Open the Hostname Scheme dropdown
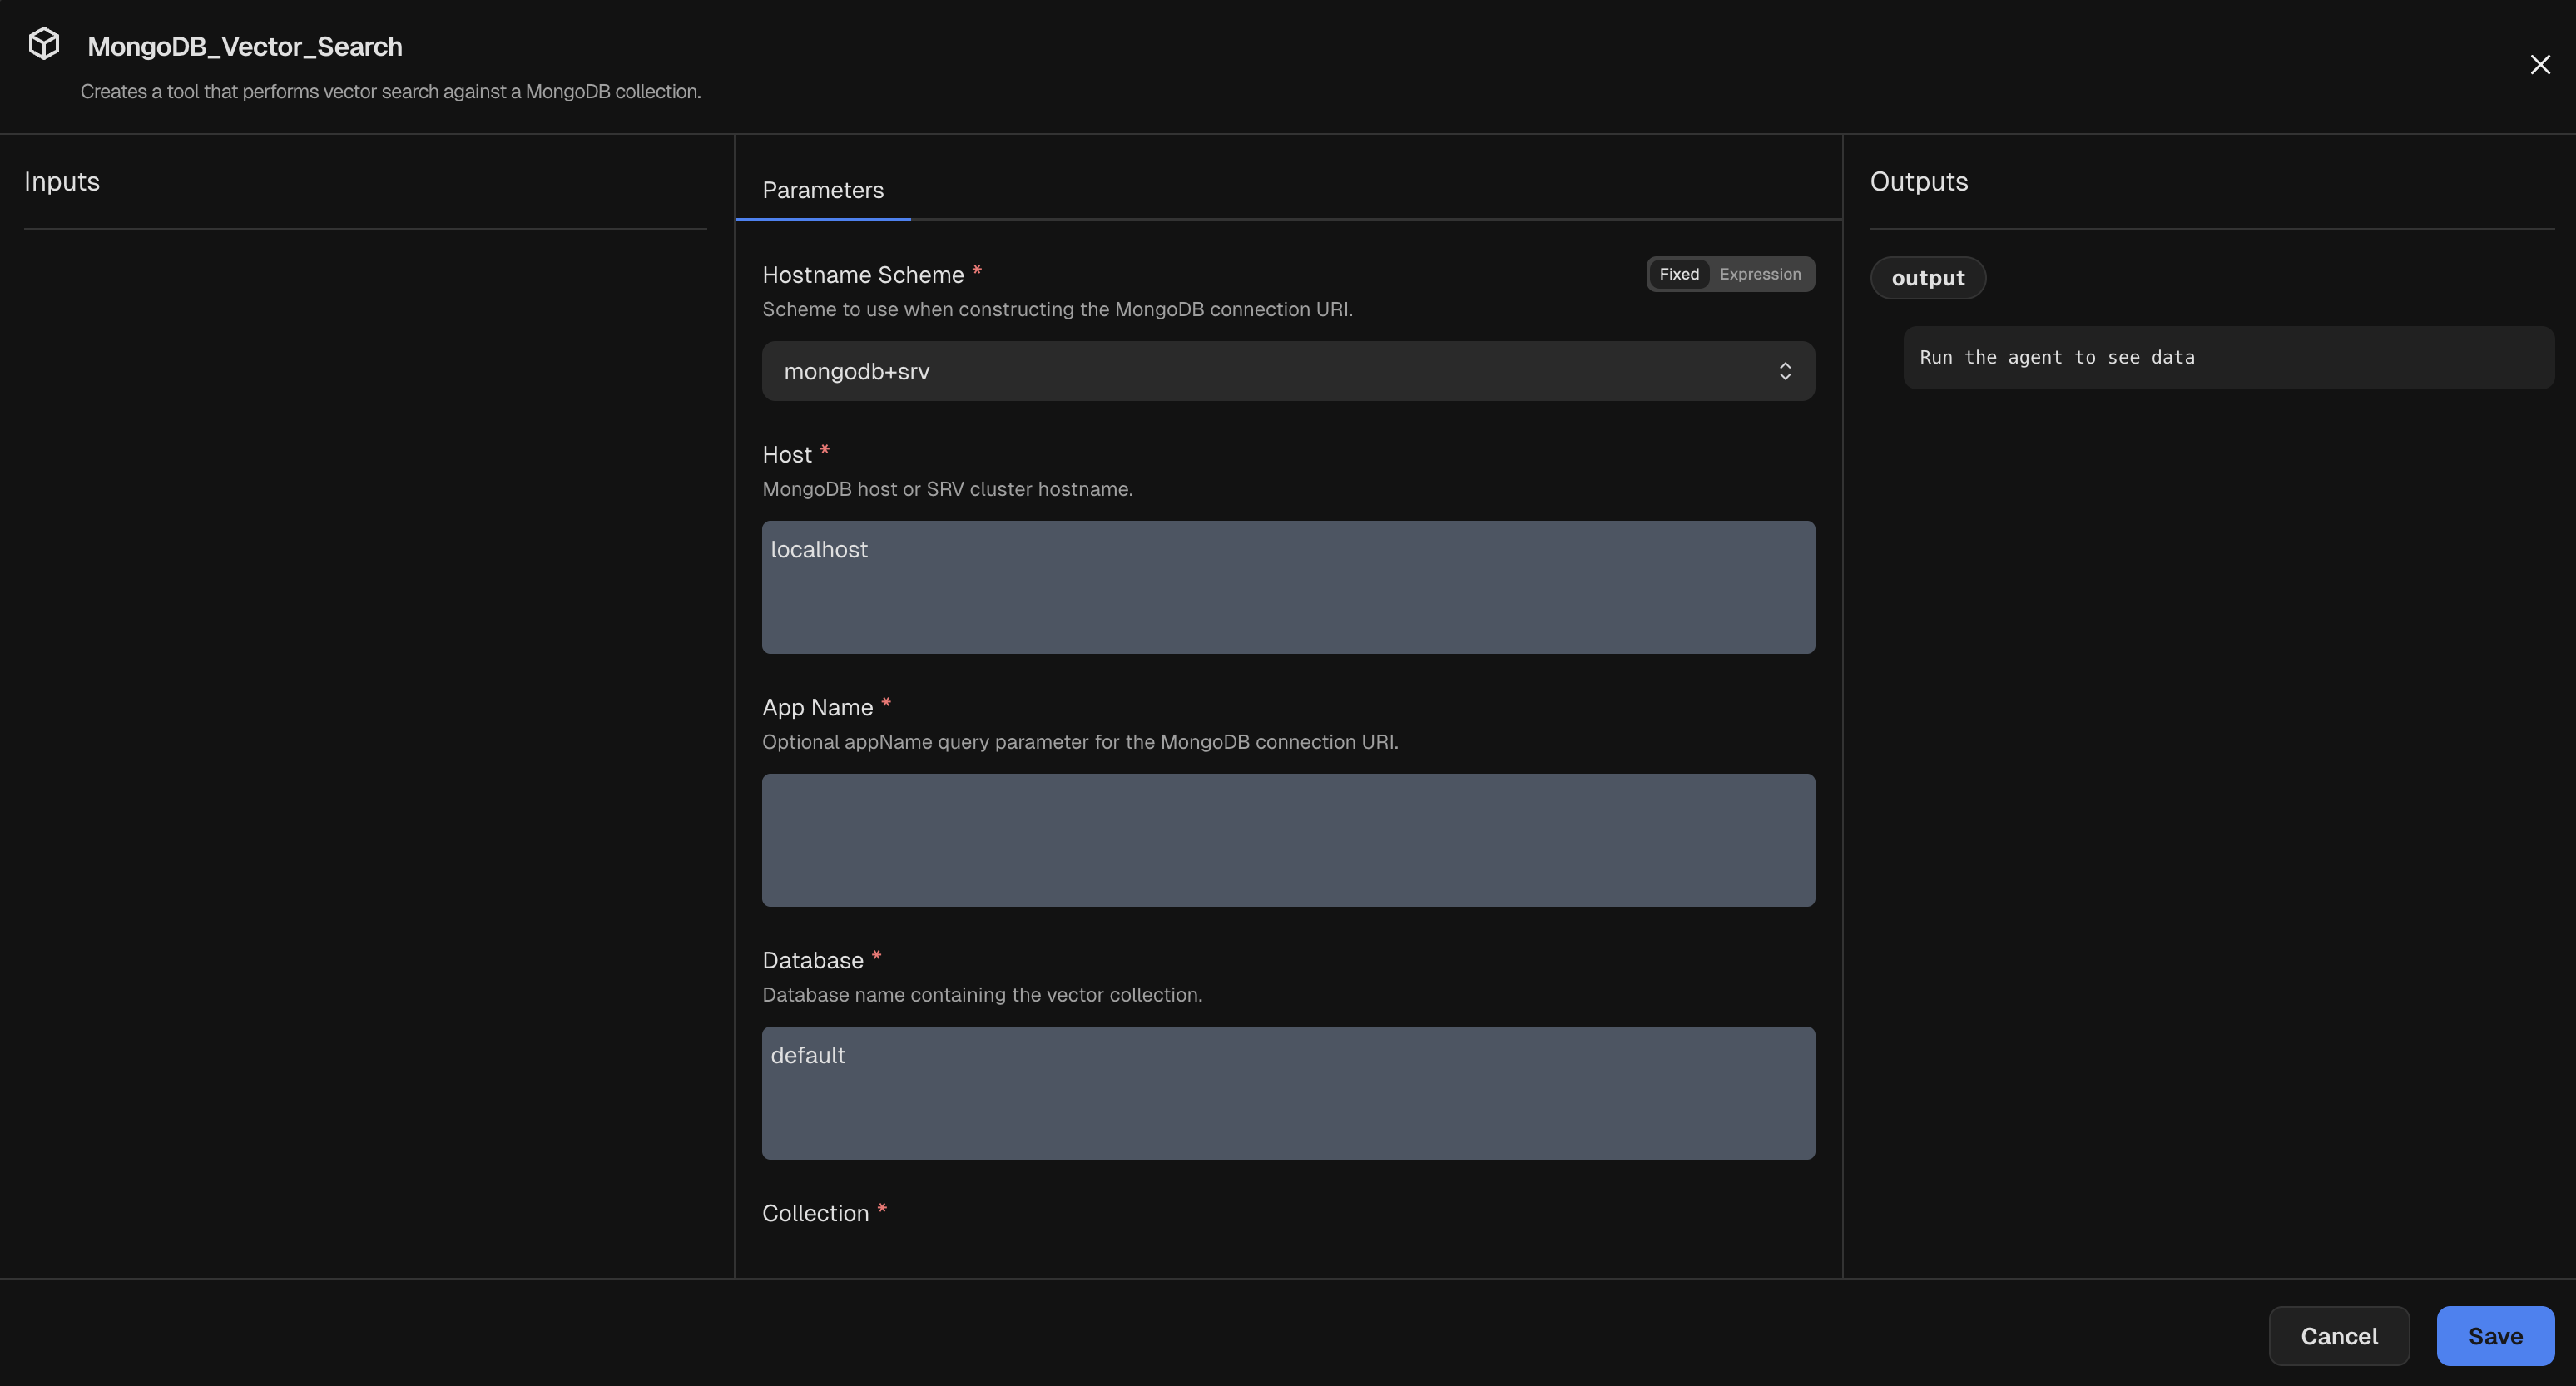 tap(1288, 370)
